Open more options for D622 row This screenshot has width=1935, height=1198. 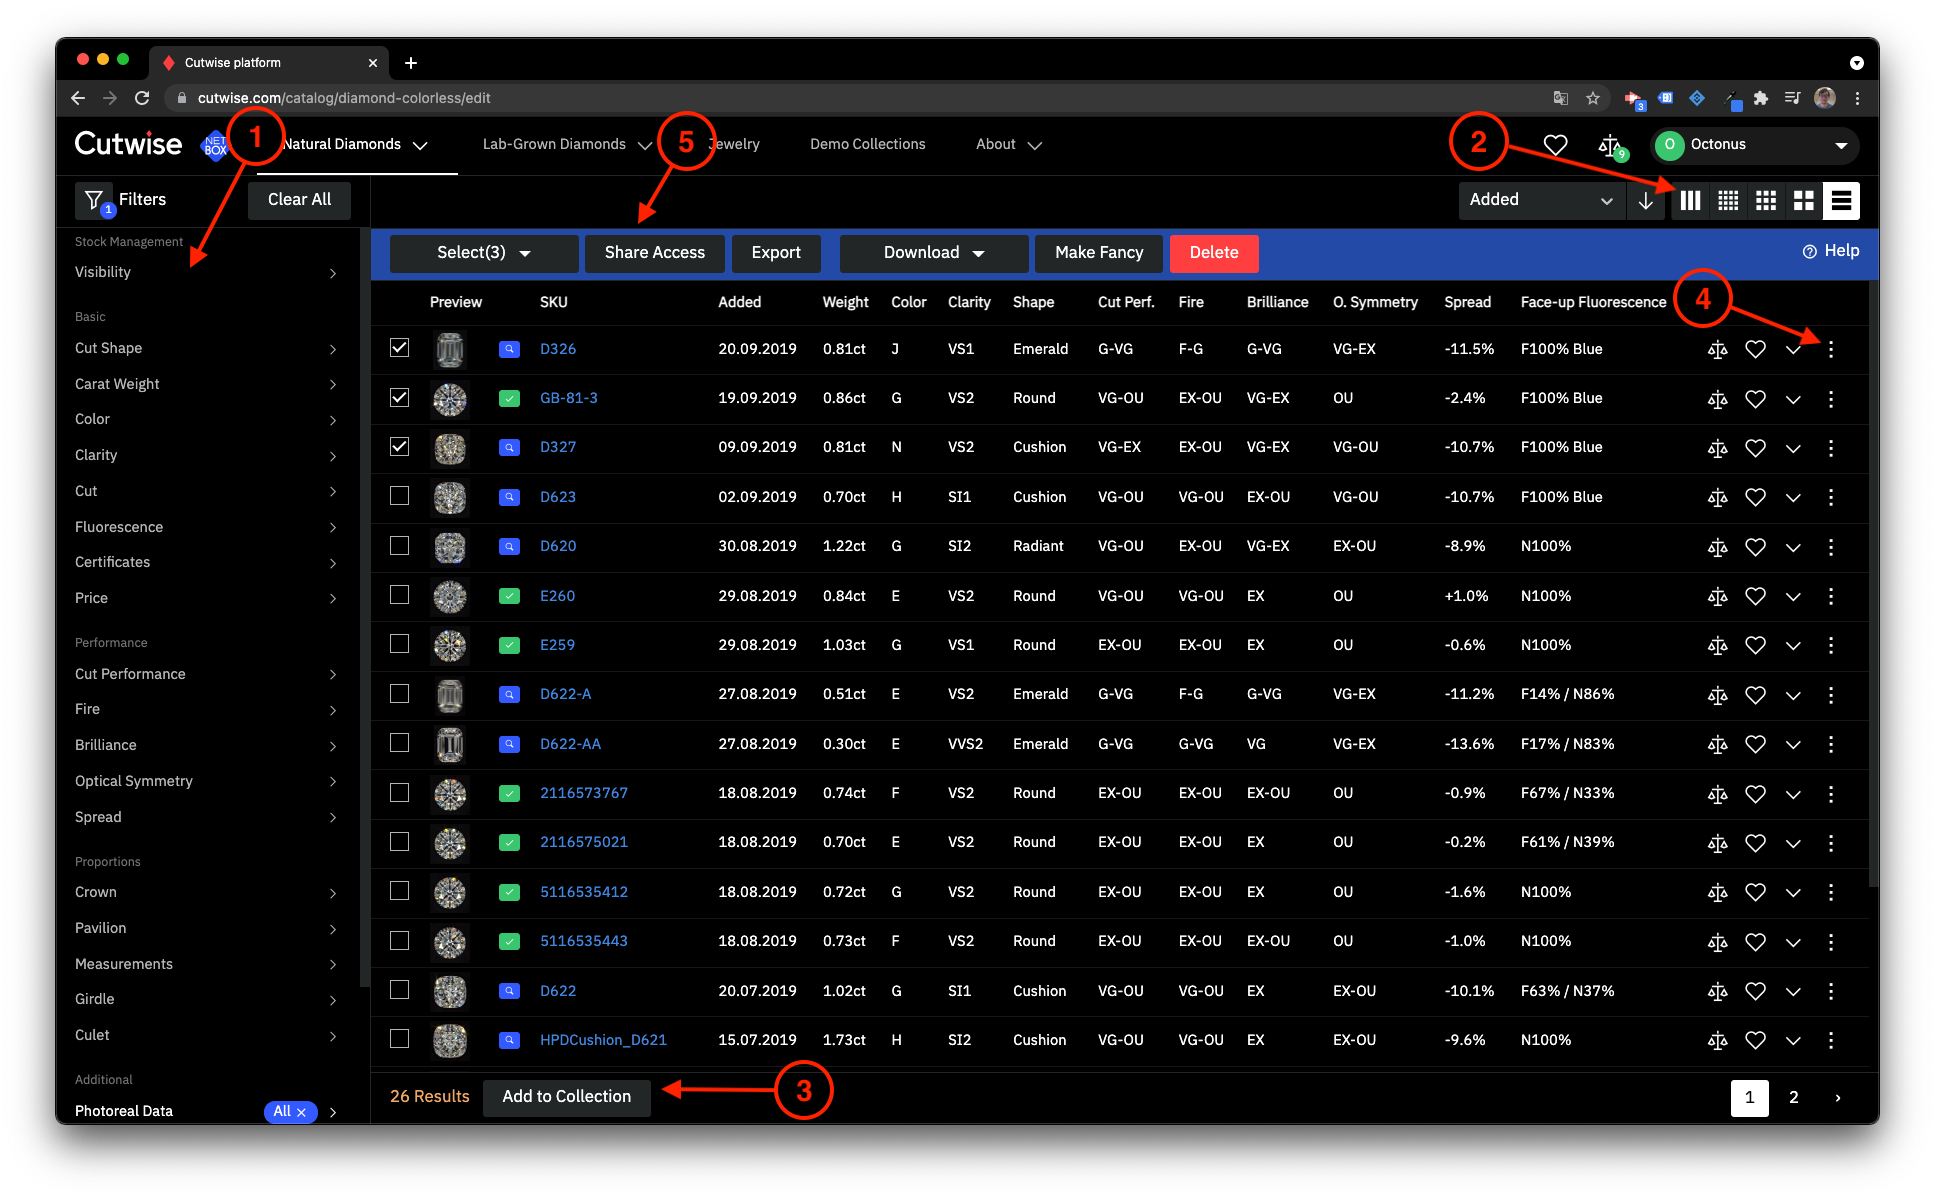pyautogui.click(x=1831, y=991)
